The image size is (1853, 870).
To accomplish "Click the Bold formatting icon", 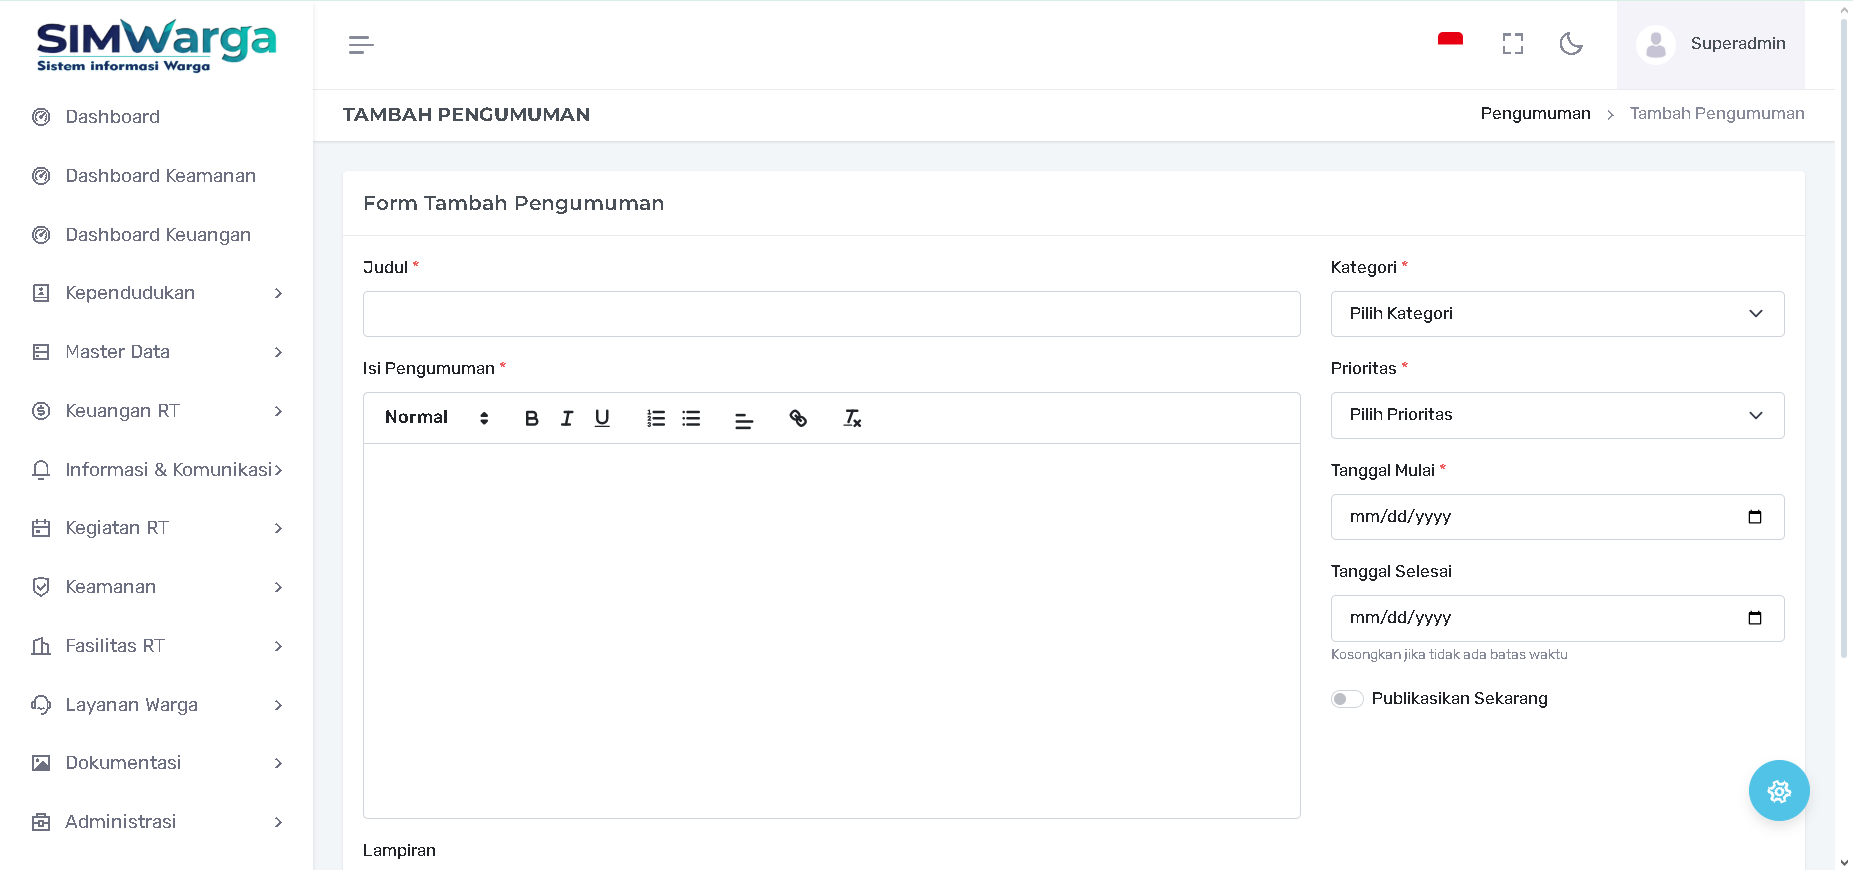I will tap(531, 418).
